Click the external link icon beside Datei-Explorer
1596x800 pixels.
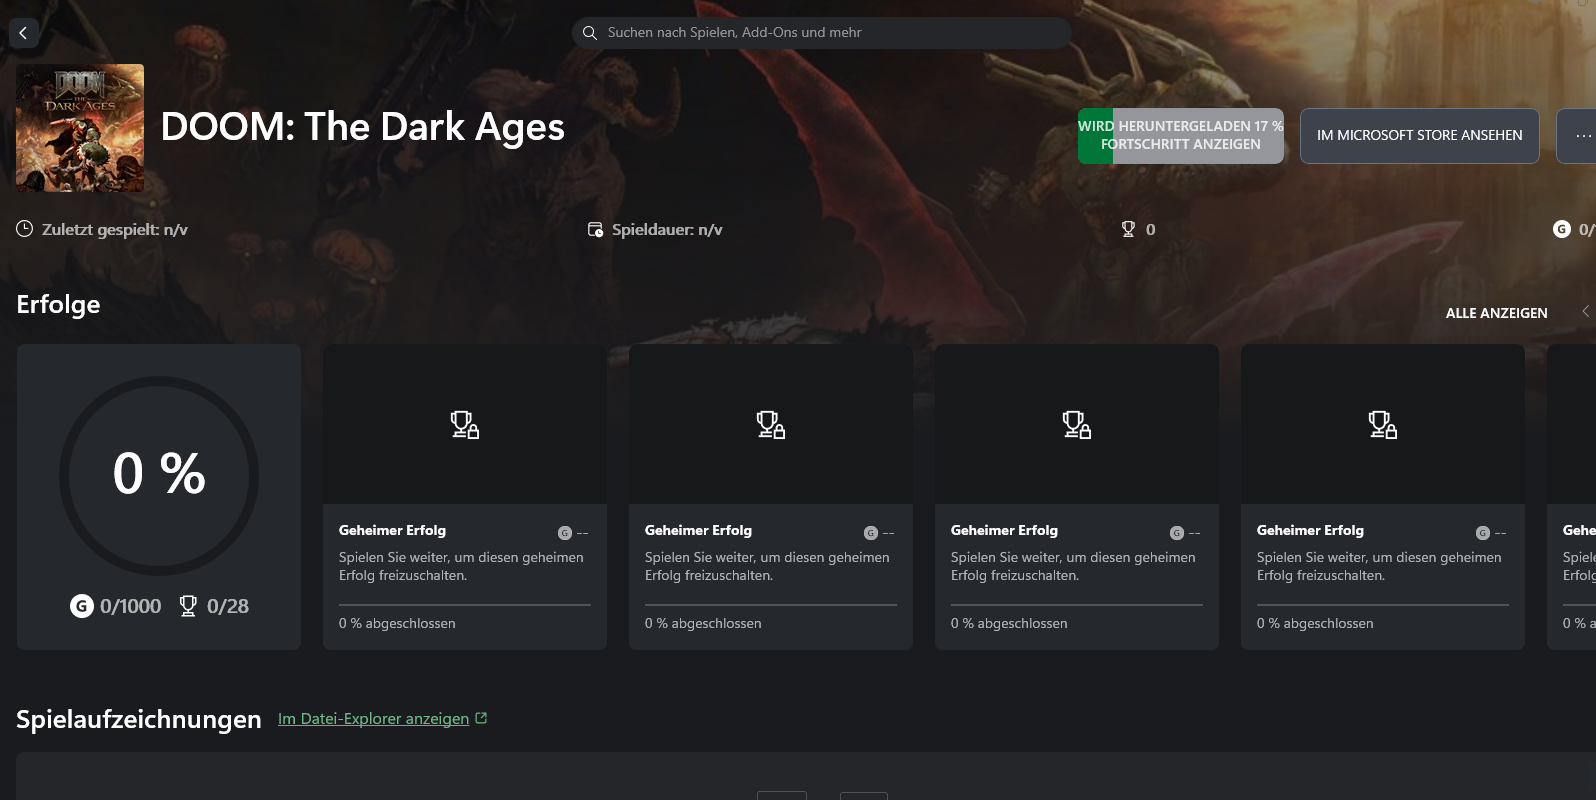pos(481,718)
